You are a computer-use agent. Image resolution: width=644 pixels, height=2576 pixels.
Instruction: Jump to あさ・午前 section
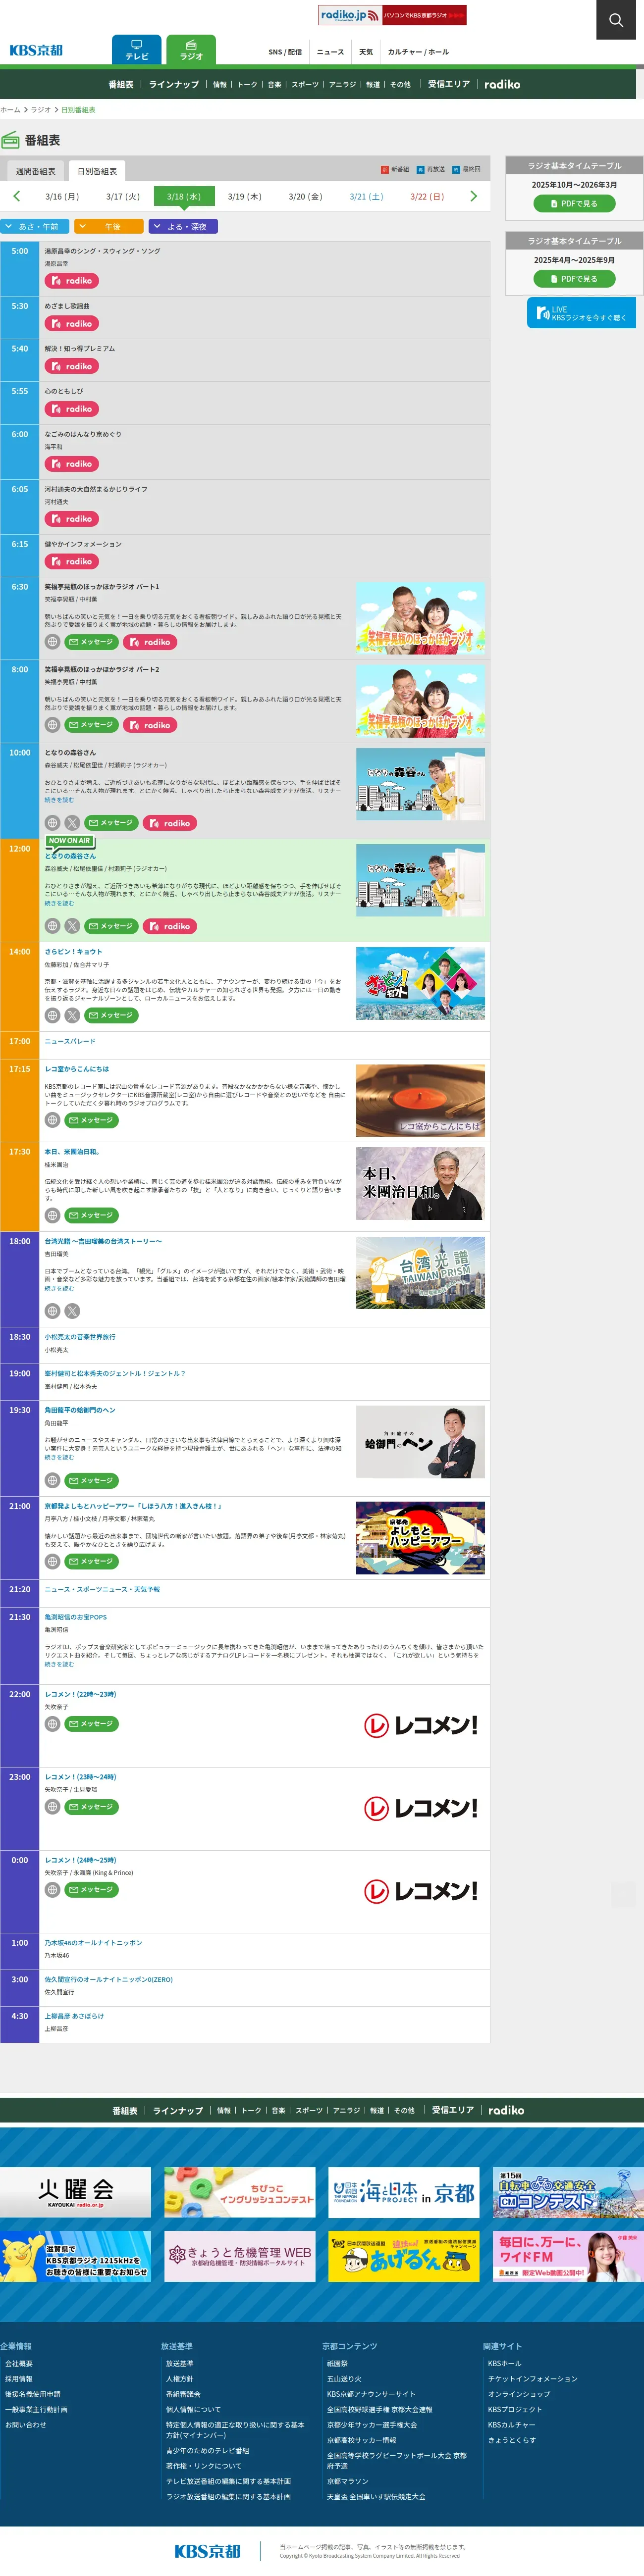(35, 227)
